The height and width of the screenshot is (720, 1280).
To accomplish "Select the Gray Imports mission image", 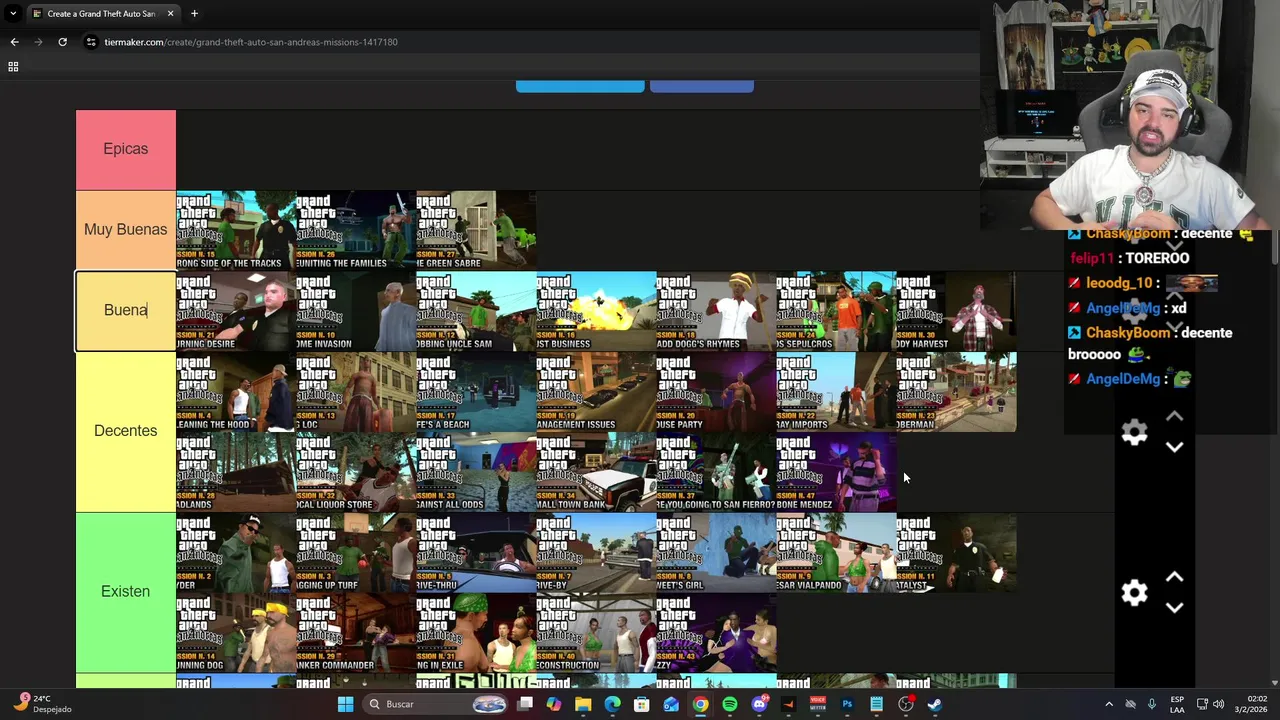I will pyautogui.click(x=836, y=391).
